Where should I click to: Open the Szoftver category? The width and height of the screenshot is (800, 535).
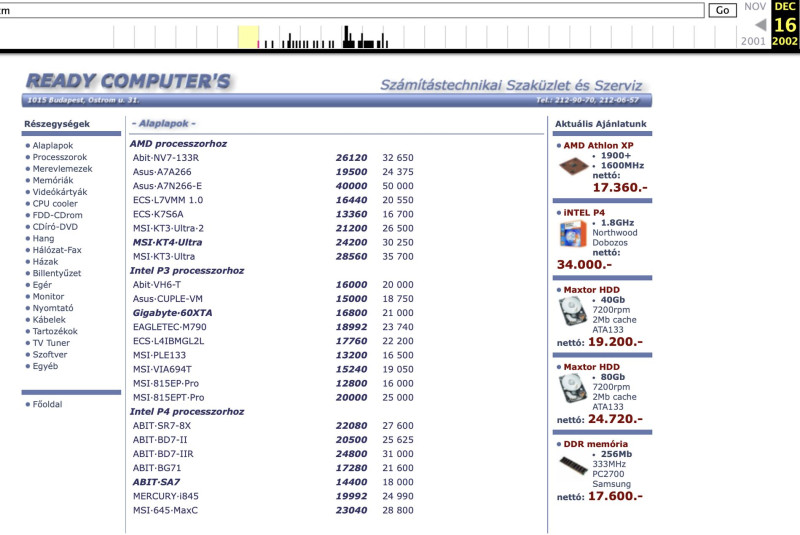pyautogui.click(x=49, y=354)
